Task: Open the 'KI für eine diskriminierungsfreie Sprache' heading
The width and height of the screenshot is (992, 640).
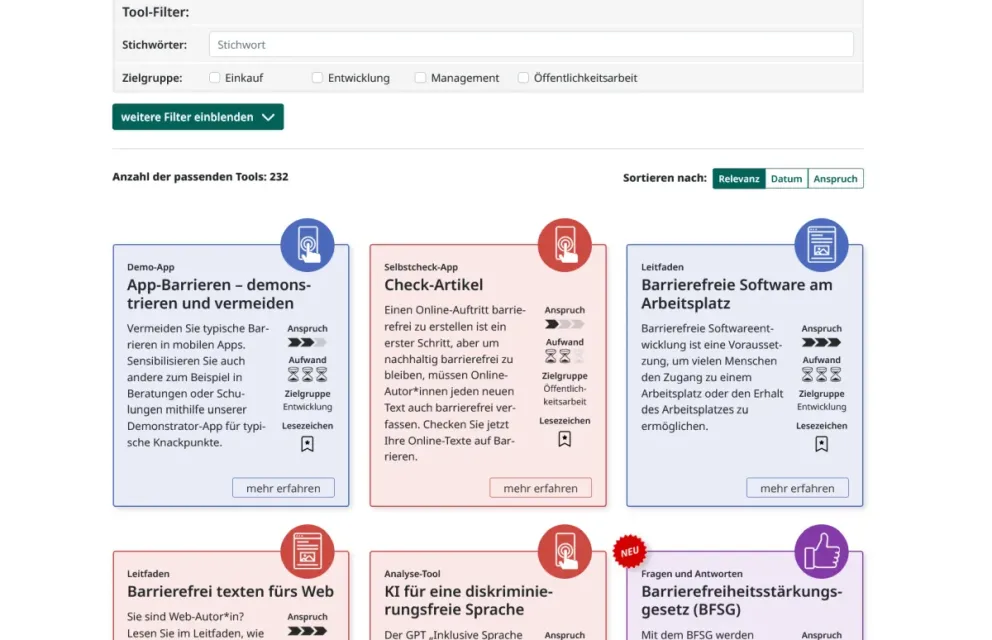Action: [468, 600]
